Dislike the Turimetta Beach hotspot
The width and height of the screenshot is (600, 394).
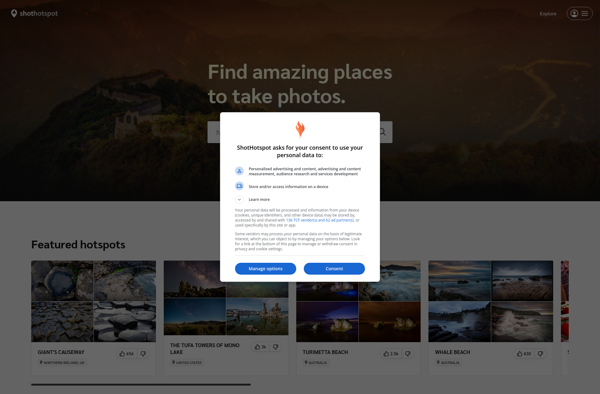[x=408, y=353]
